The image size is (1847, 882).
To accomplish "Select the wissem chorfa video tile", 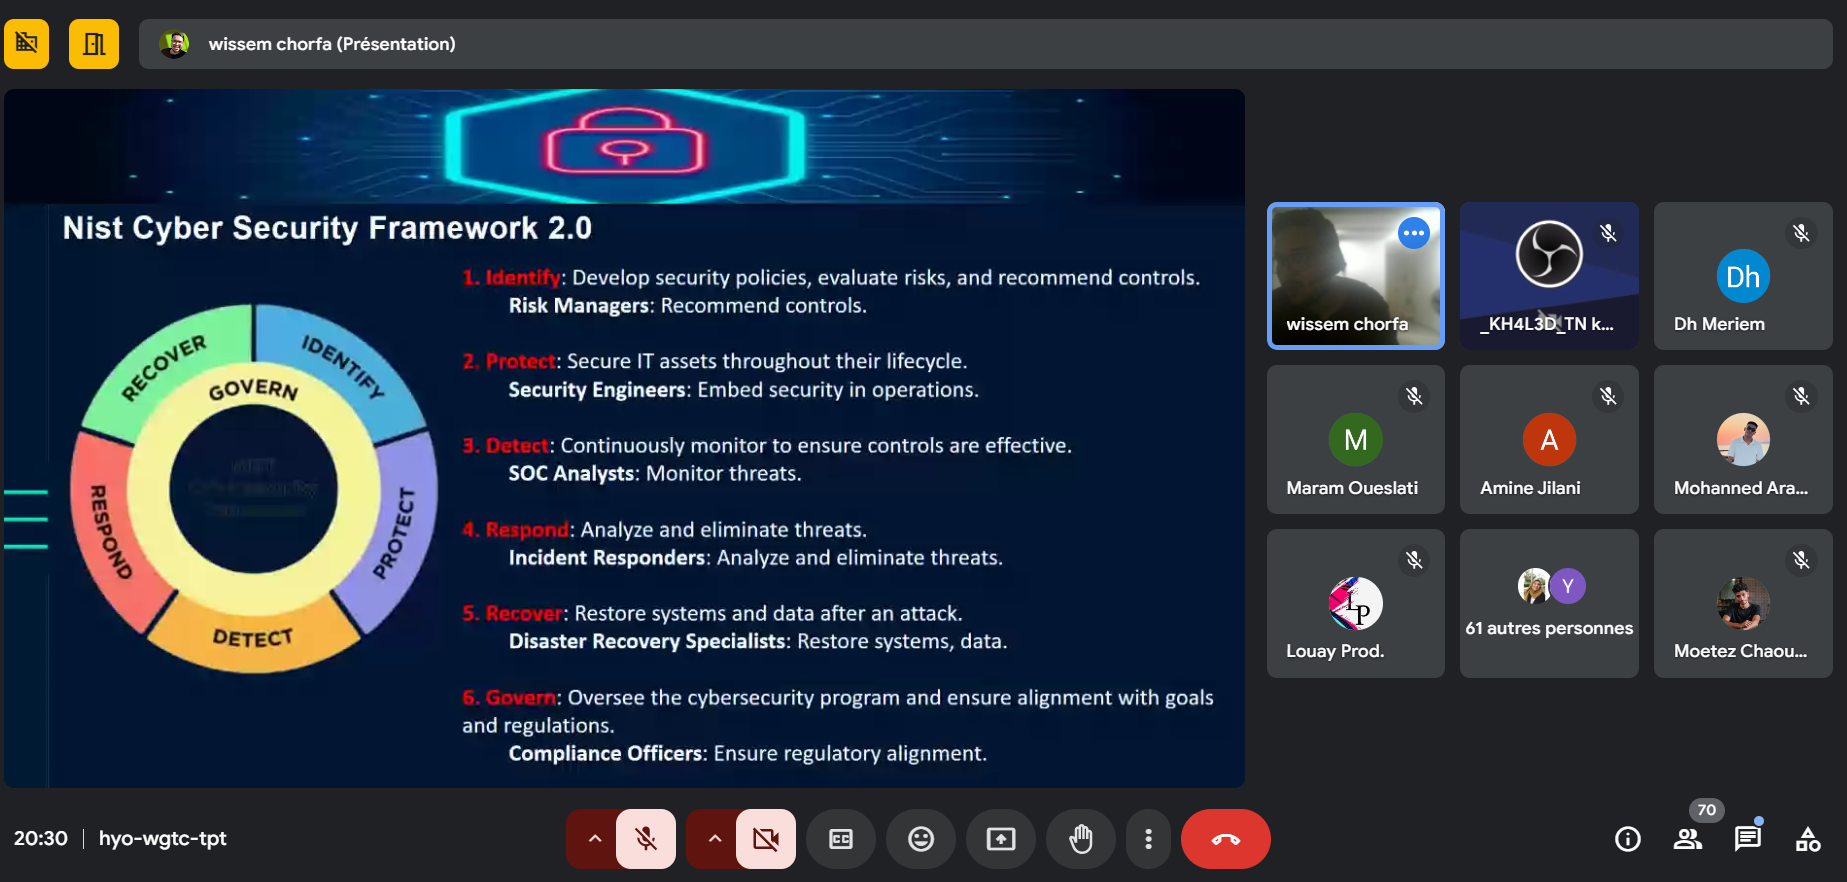I will pyautogui.click(x=1356, y=276).
